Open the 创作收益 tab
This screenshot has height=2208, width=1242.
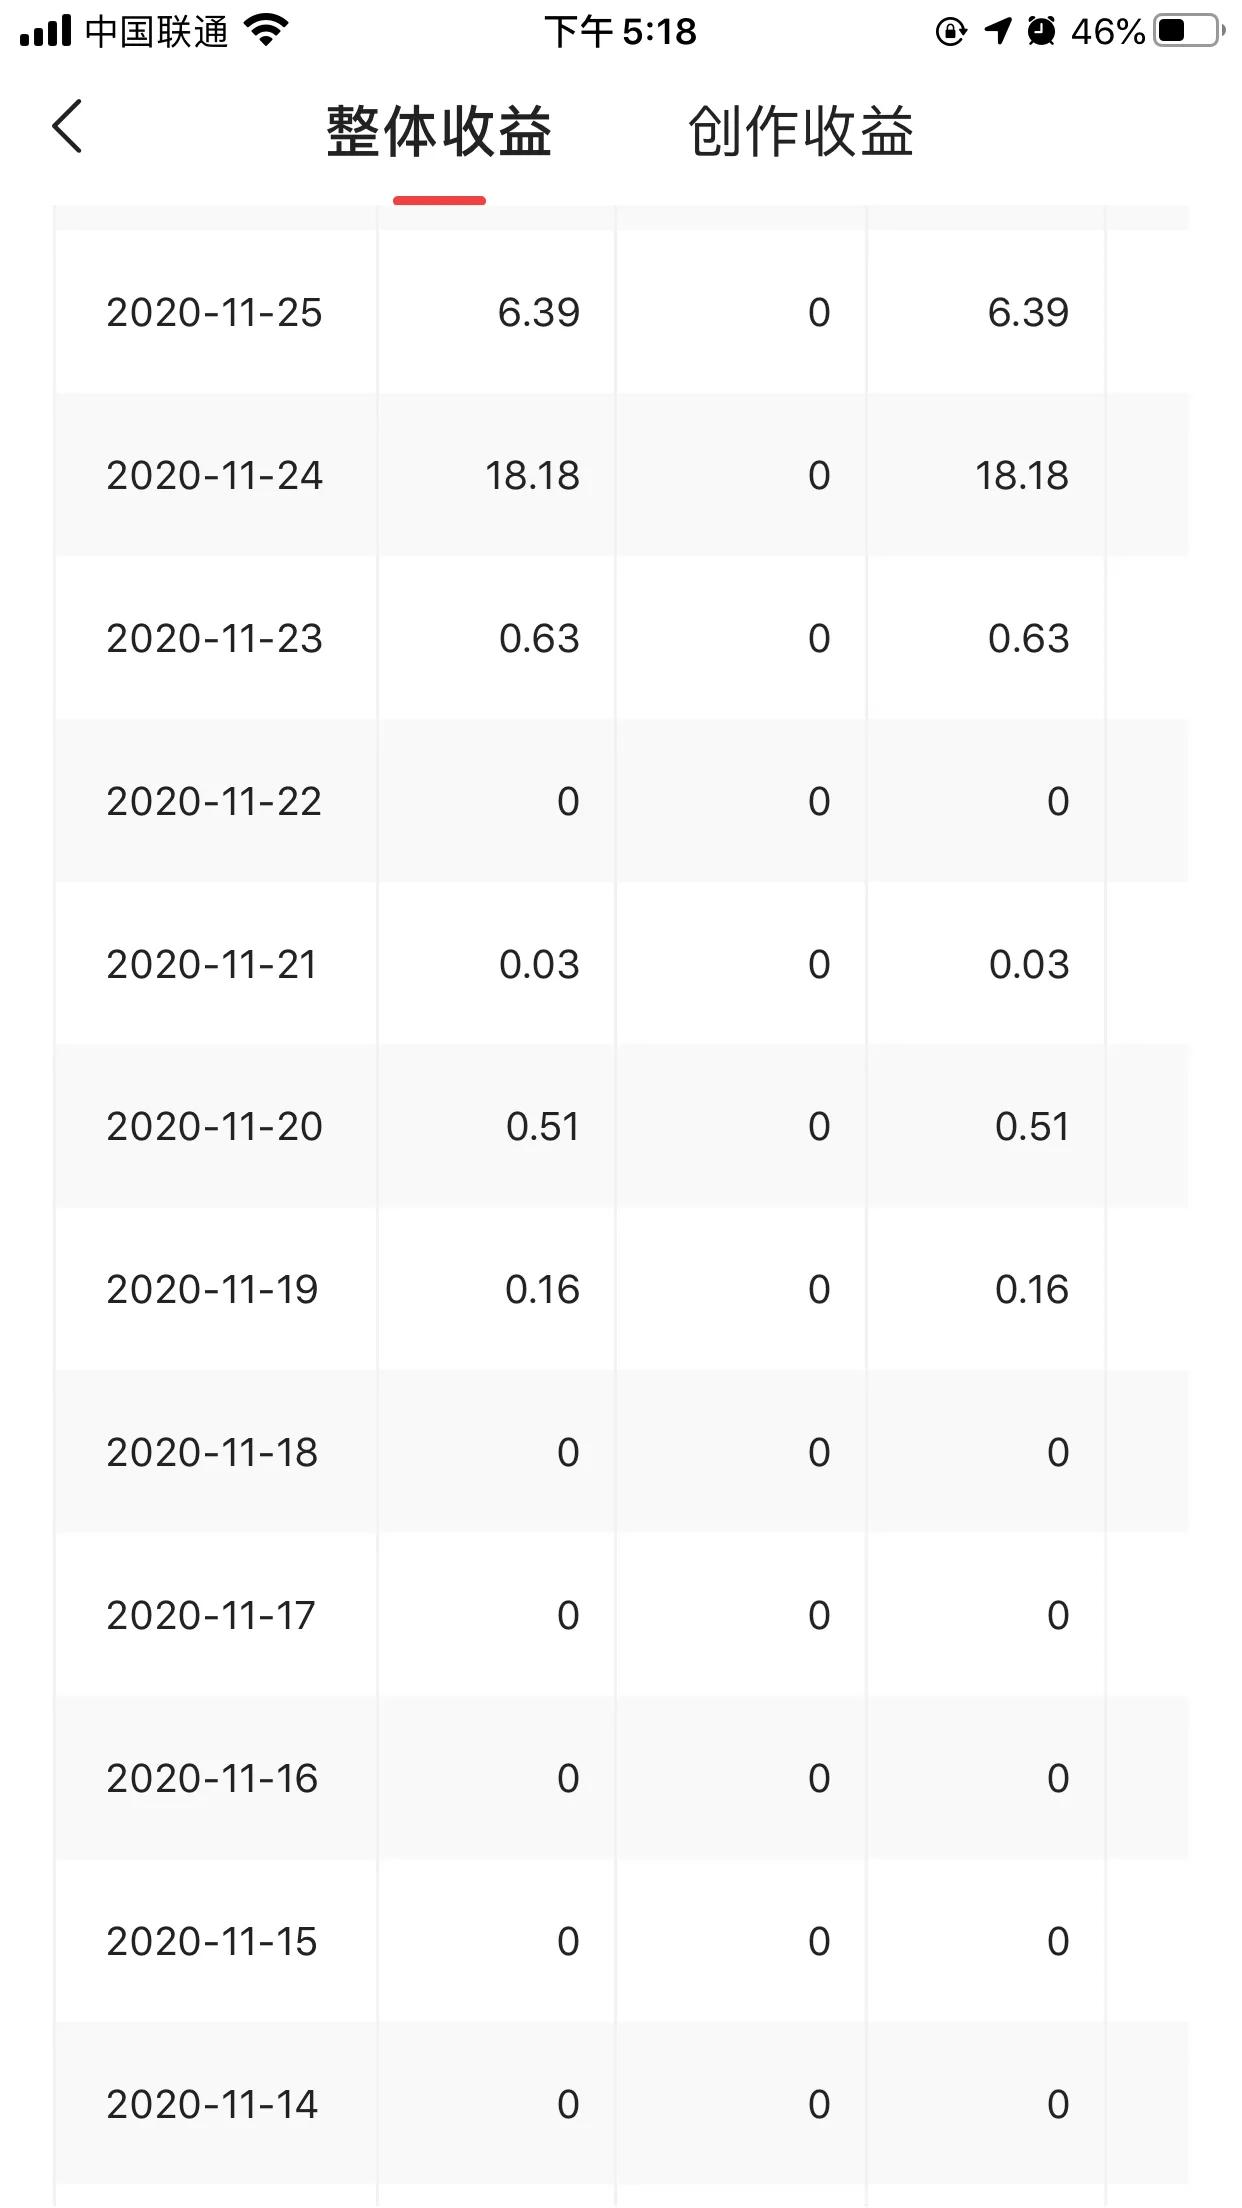pyautogui.click(x=800, y=132)
